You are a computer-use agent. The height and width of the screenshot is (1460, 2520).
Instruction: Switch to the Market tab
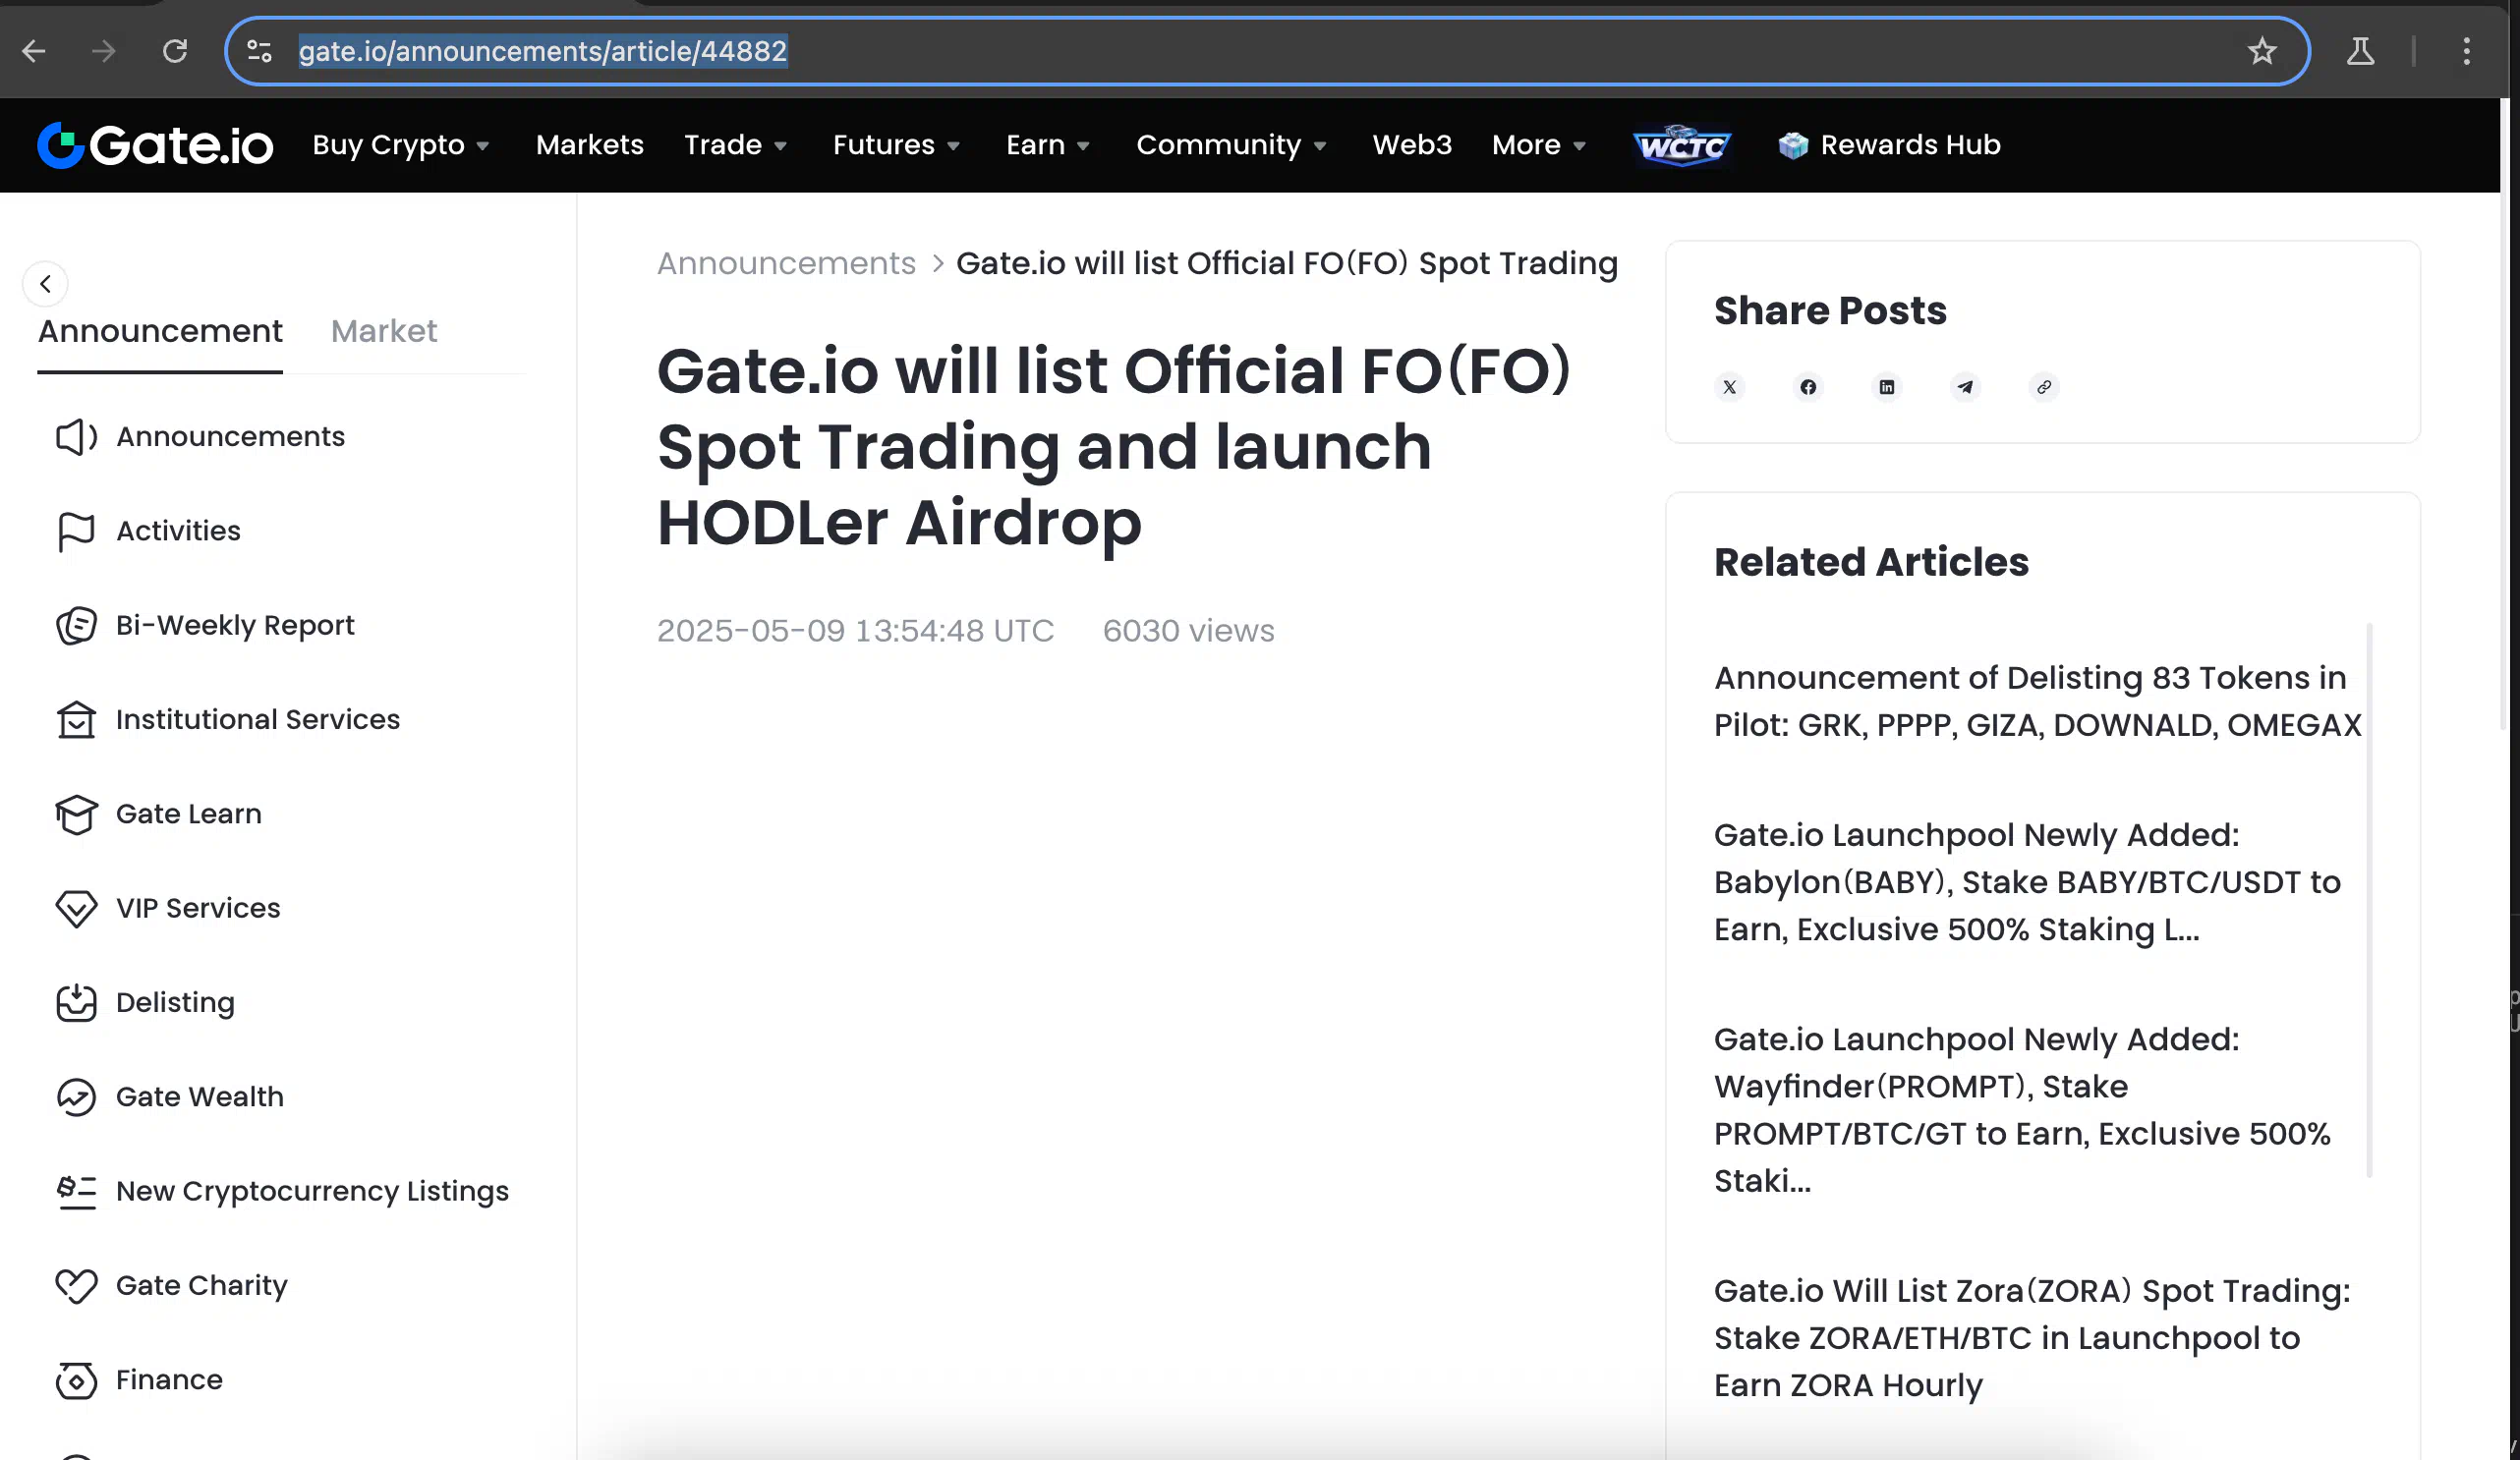pos(384,332)
